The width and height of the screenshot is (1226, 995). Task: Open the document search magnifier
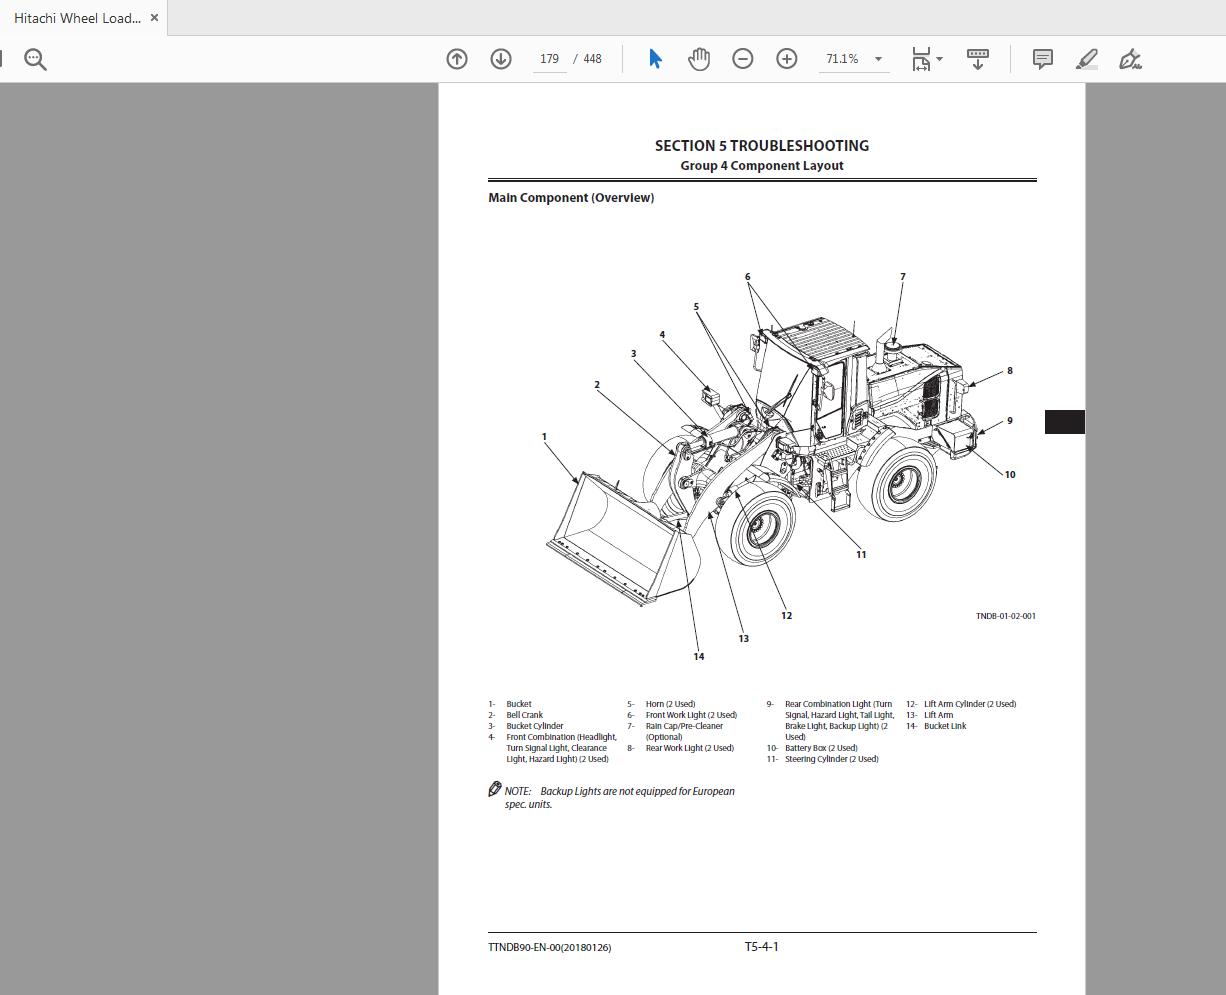coord(35,59)
